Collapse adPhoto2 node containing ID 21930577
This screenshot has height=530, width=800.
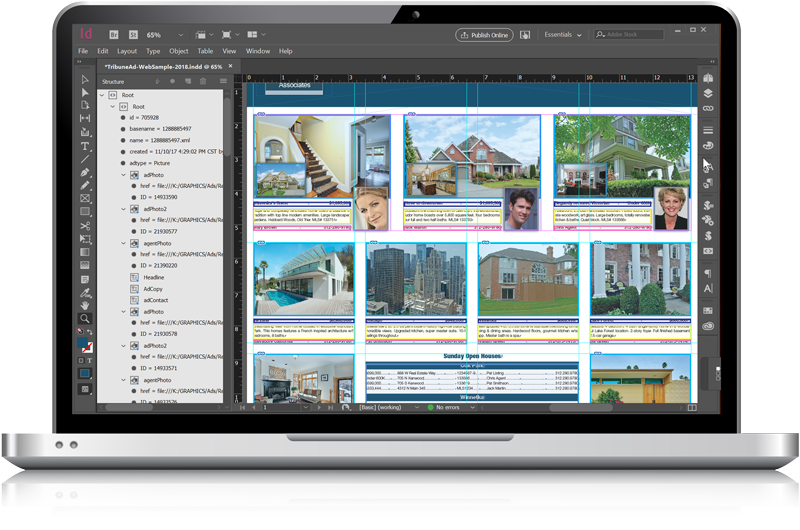tap(123, 209)
